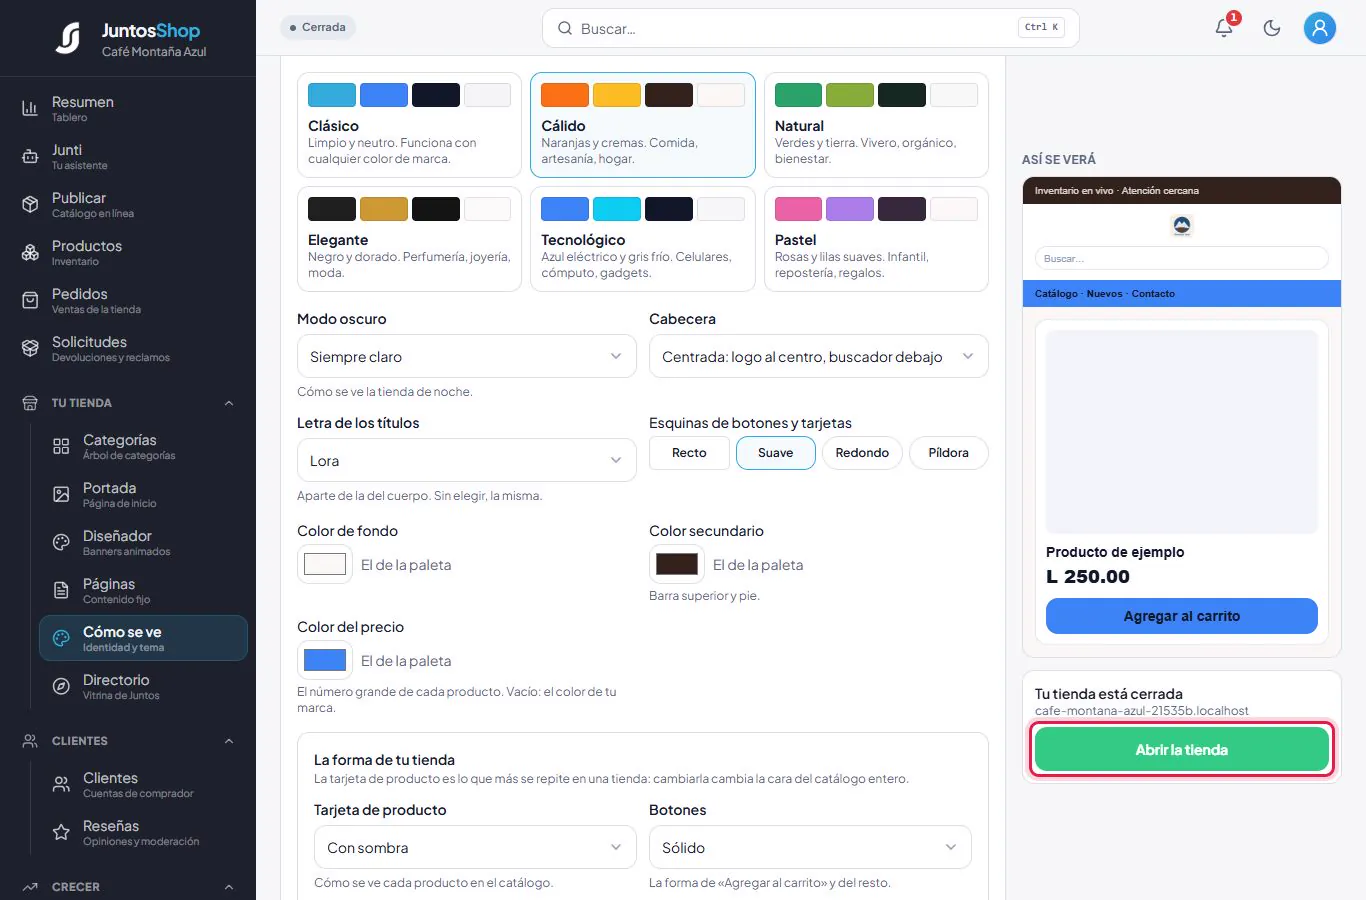Viewport: 1366px width, 900px height.
Task: Open the Cabecera layout dropdown
Action: click(819, 357)
